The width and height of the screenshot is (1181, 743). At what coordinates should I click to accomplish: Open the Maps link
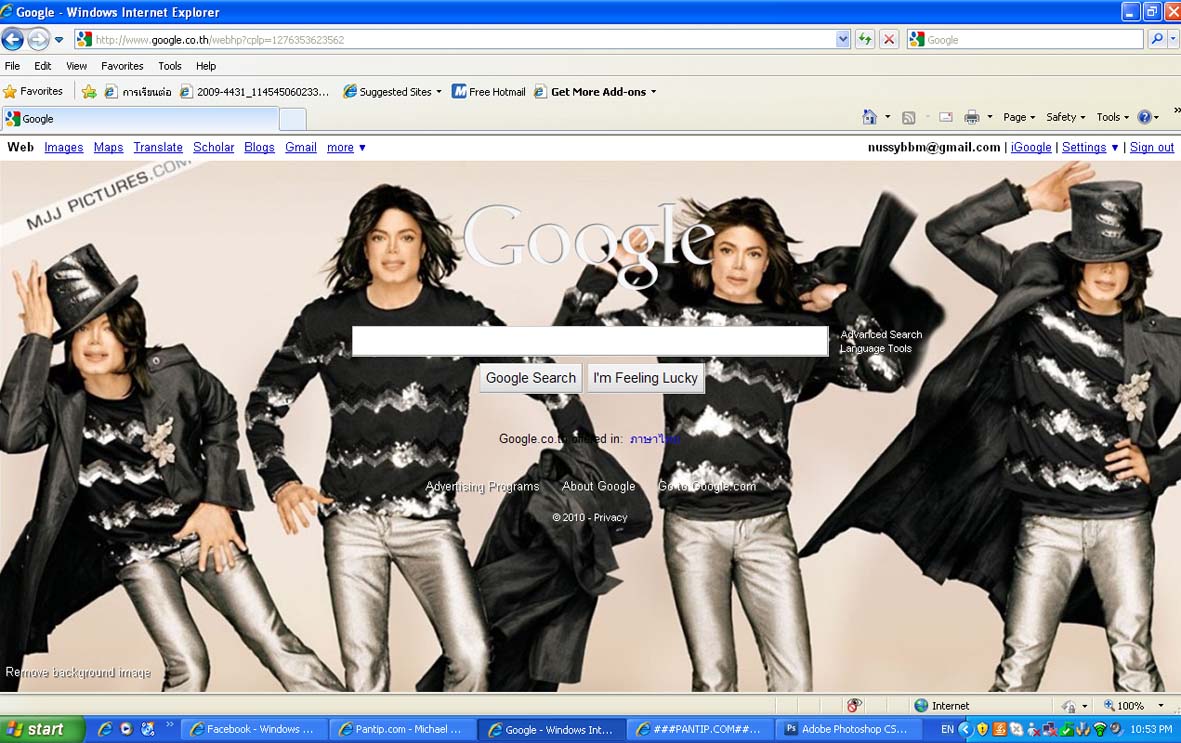tap(108, 147)
